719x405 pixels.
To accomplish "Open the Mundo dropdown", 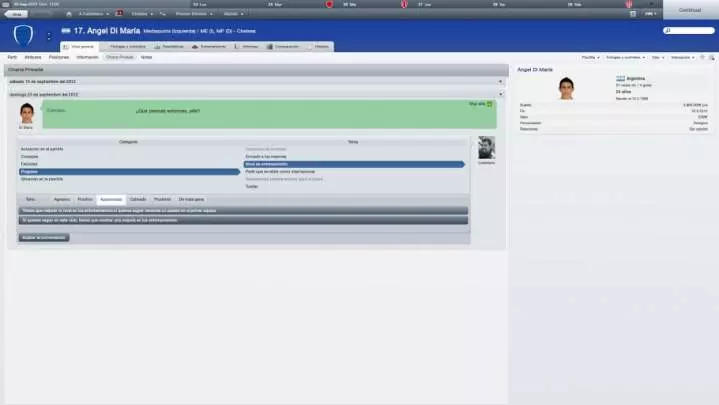I will [233, 14].
